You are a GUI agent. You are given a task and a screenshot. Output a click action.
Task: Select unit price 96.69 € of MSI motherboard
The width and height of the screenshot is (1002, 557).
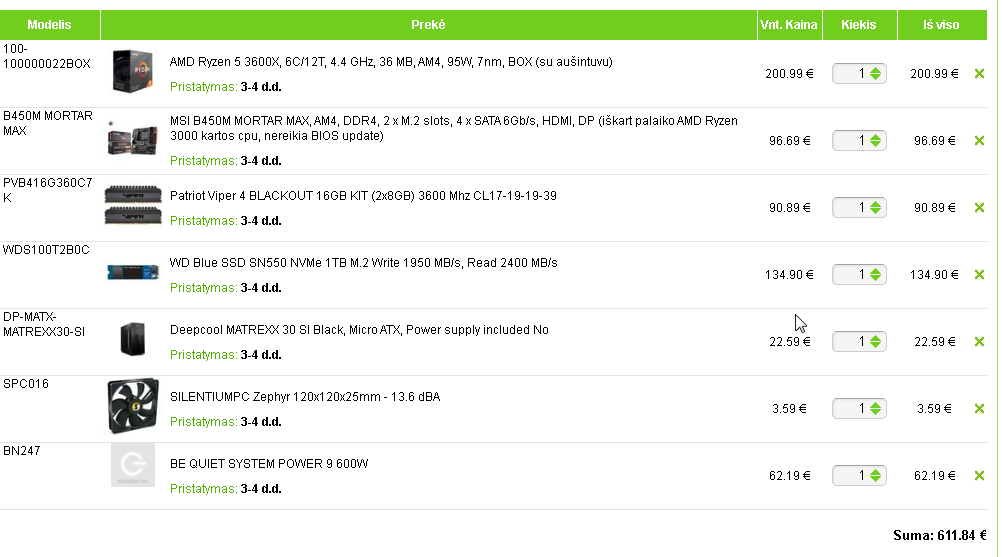(x=789, y=141)
